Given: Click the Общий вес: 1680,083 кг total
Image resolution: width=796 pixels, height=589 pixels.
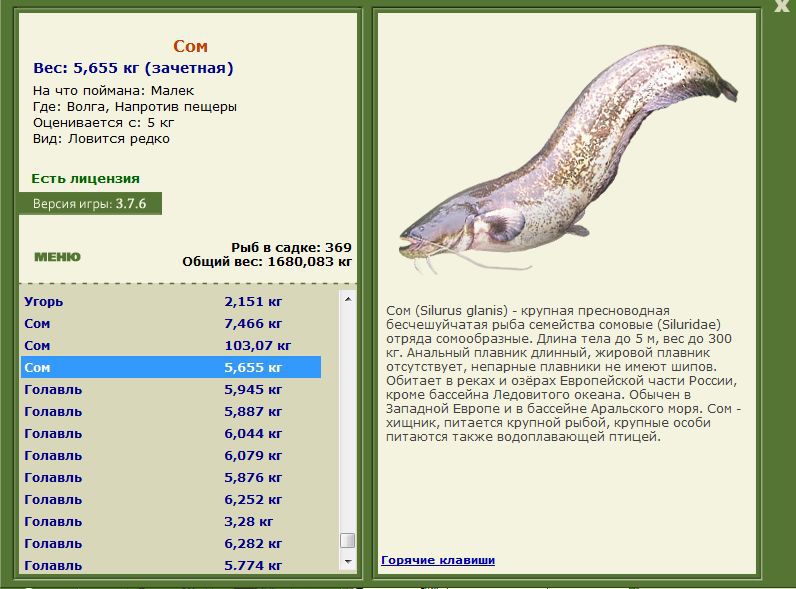Looking at the screenshot, I should click(267, 261).
